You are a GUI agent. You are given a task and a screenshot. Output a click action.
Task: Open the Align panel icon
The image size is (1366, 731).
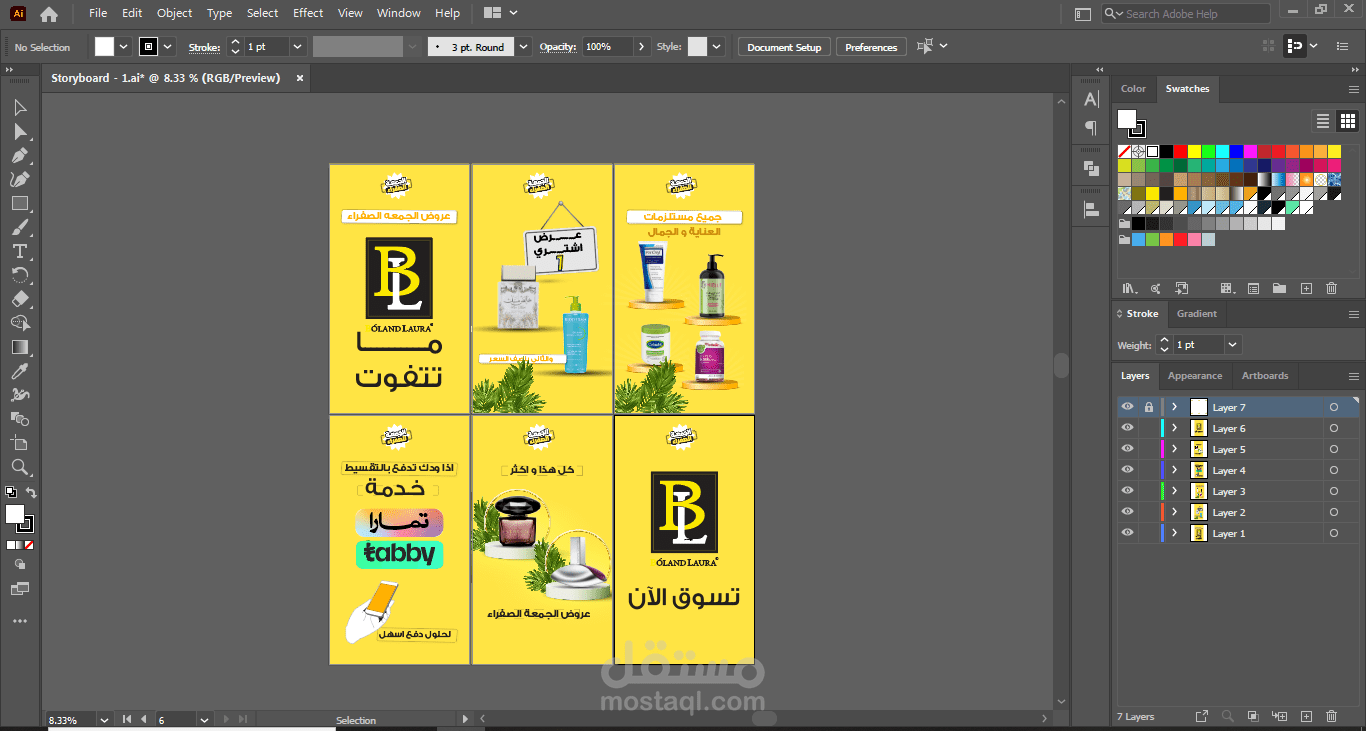click(x=1091, y=209)
